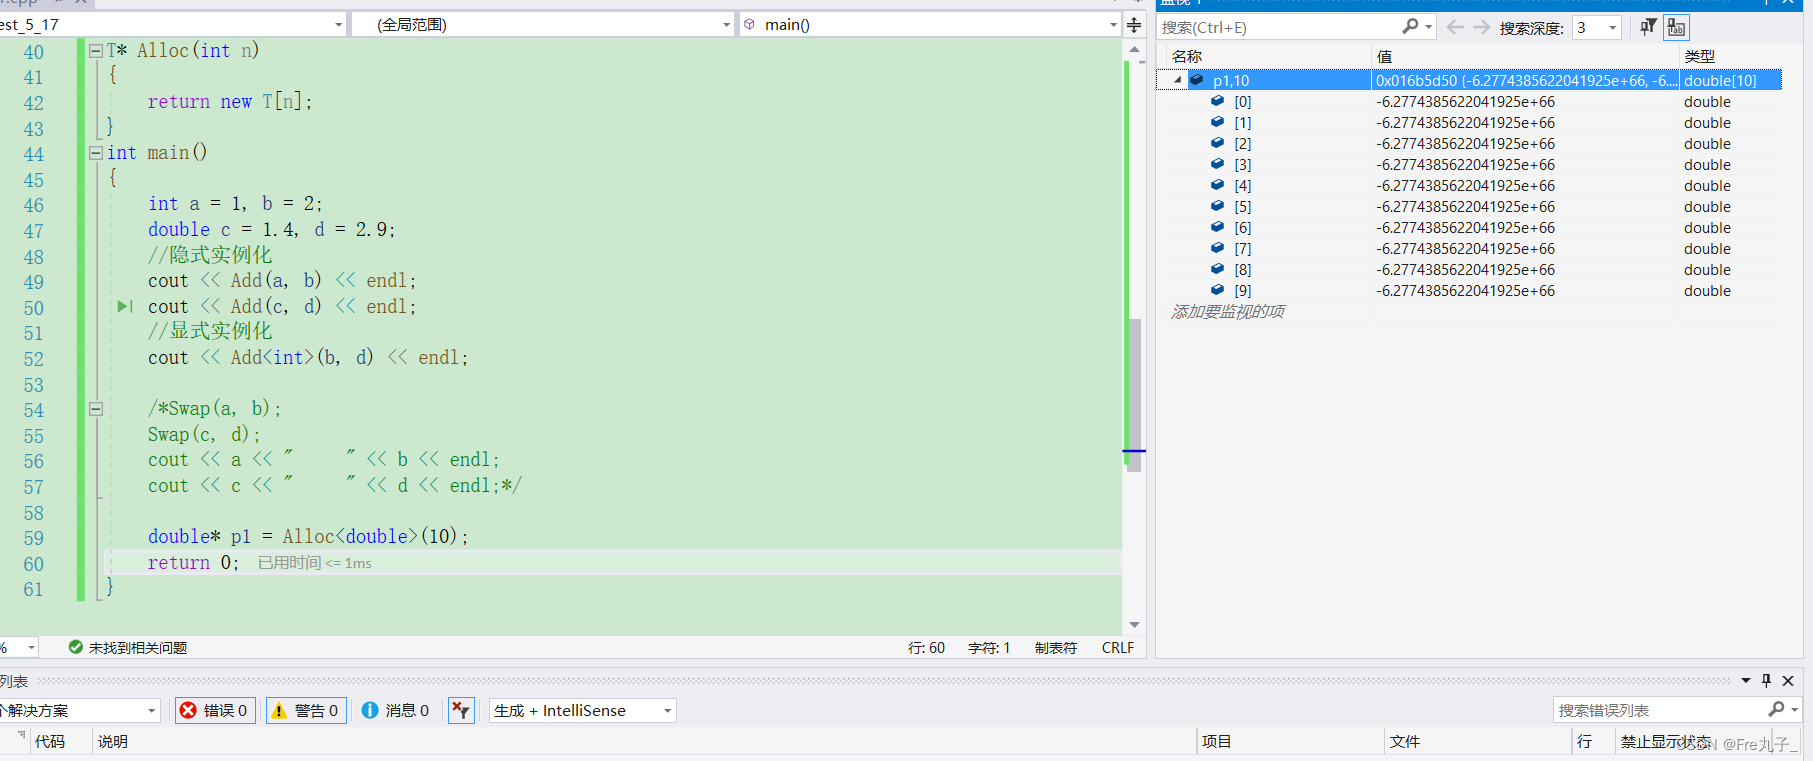Open the error list window options arrow
The height and width of the screenshot is (761, 1813).
click(1746, 680)
